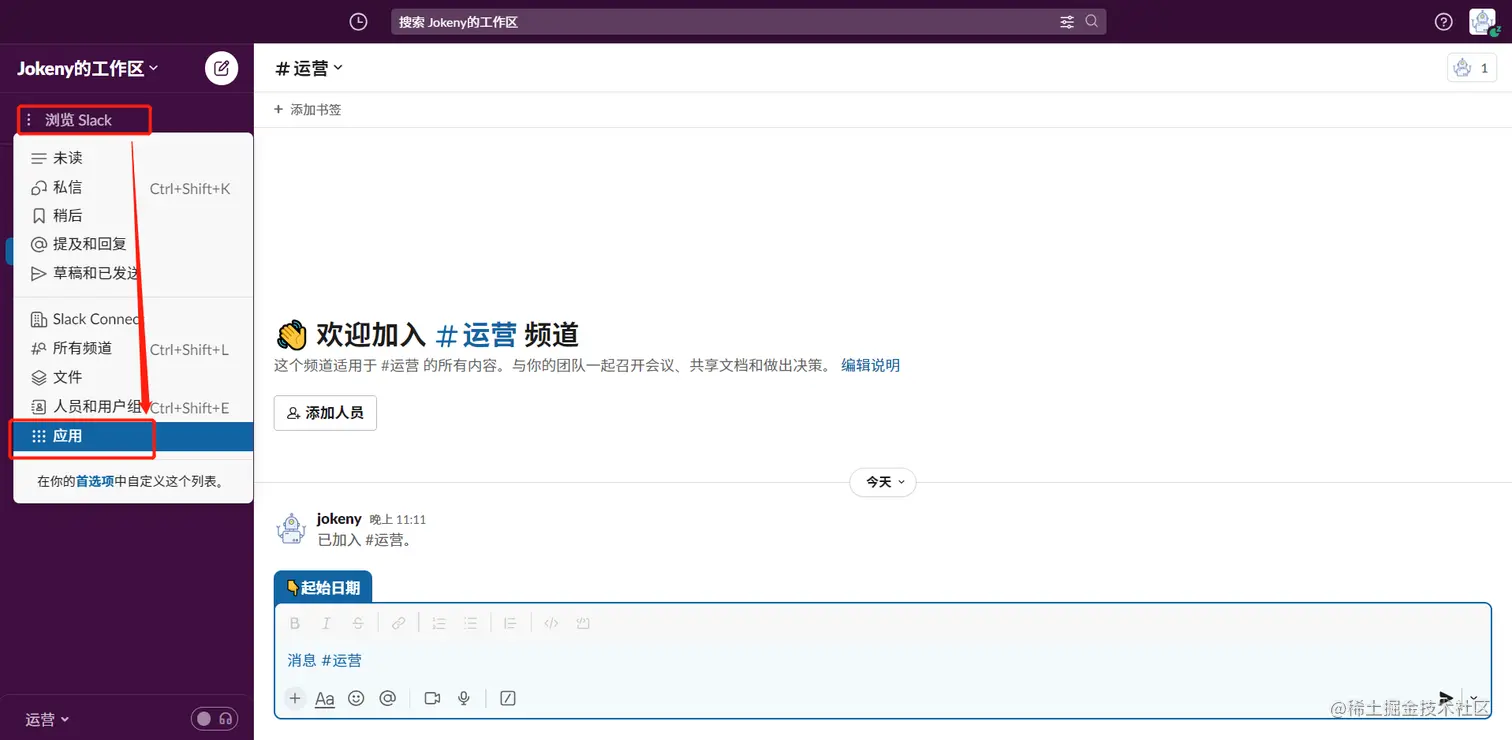Apply blockquote formatting in composer

tap(510, 623)
